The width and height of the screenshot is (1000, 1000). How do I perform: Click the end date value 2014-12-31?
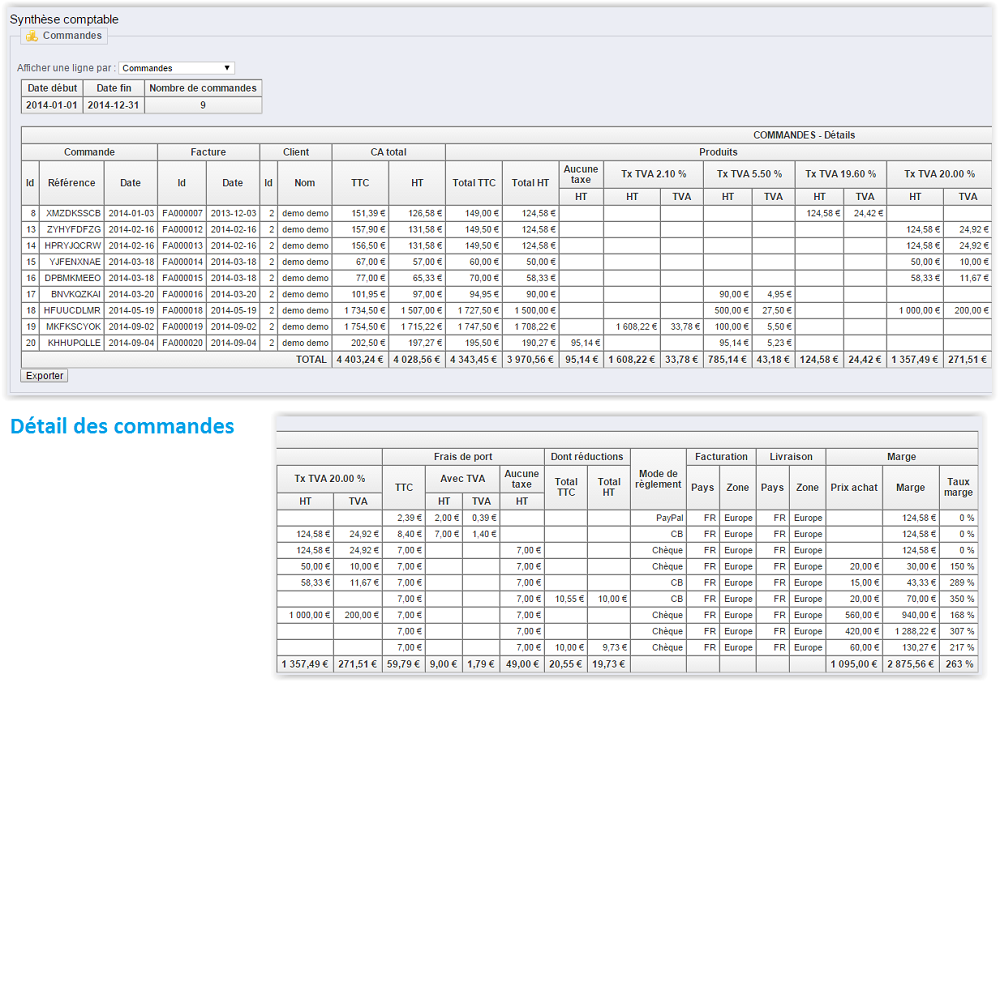click(114, 105)
